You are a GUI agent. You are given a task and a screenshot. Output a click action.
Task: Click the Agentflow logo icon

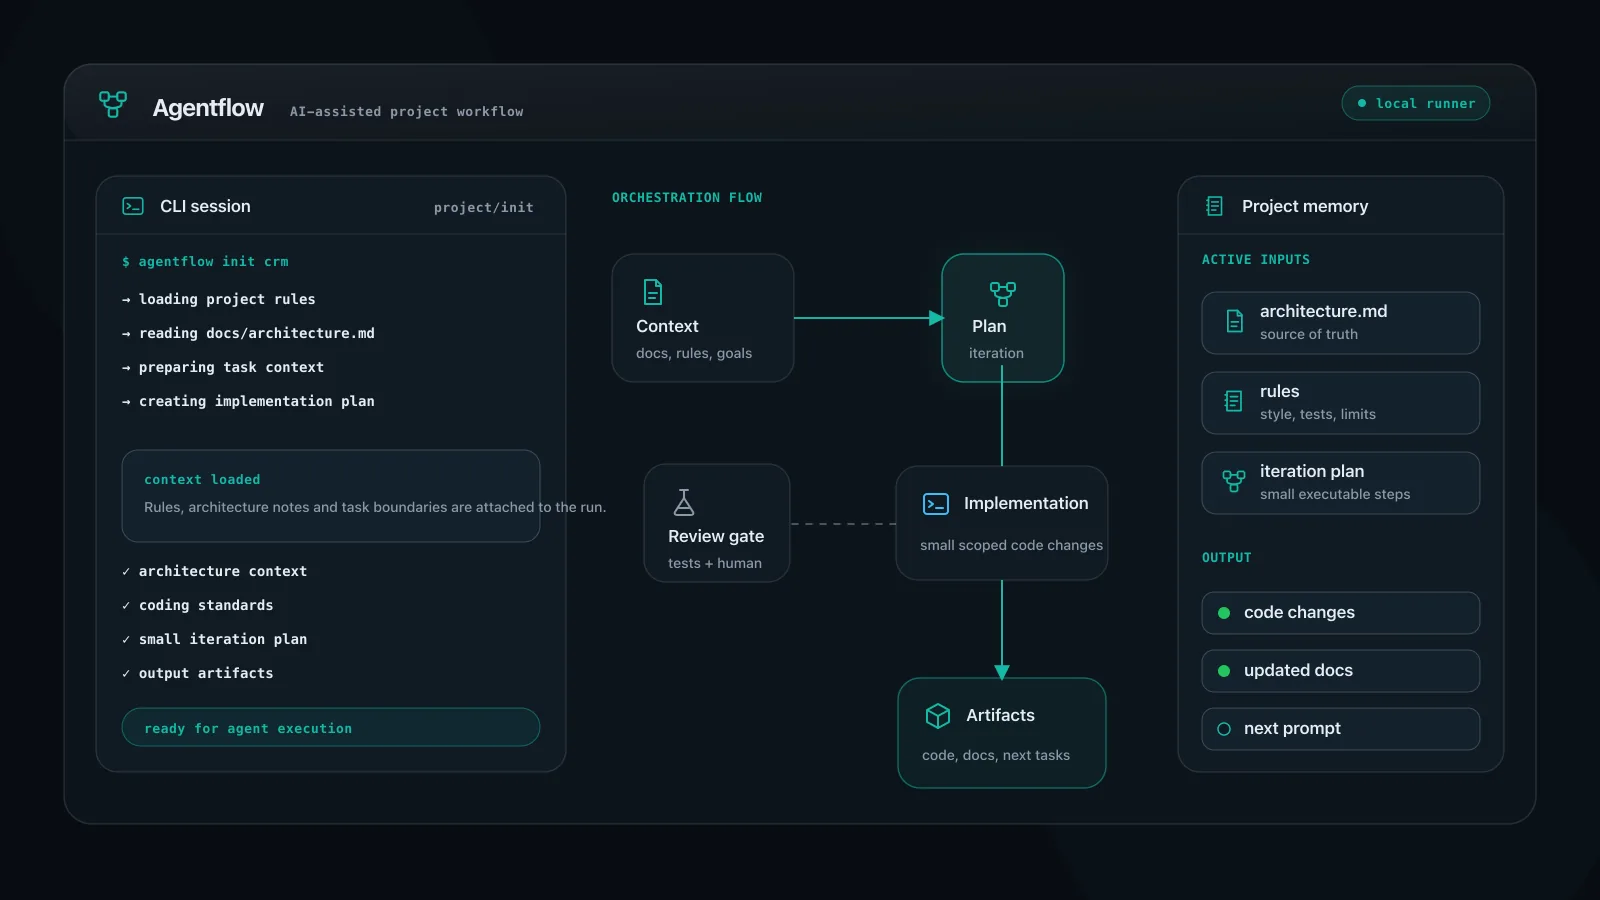click(x=113, y=104)
